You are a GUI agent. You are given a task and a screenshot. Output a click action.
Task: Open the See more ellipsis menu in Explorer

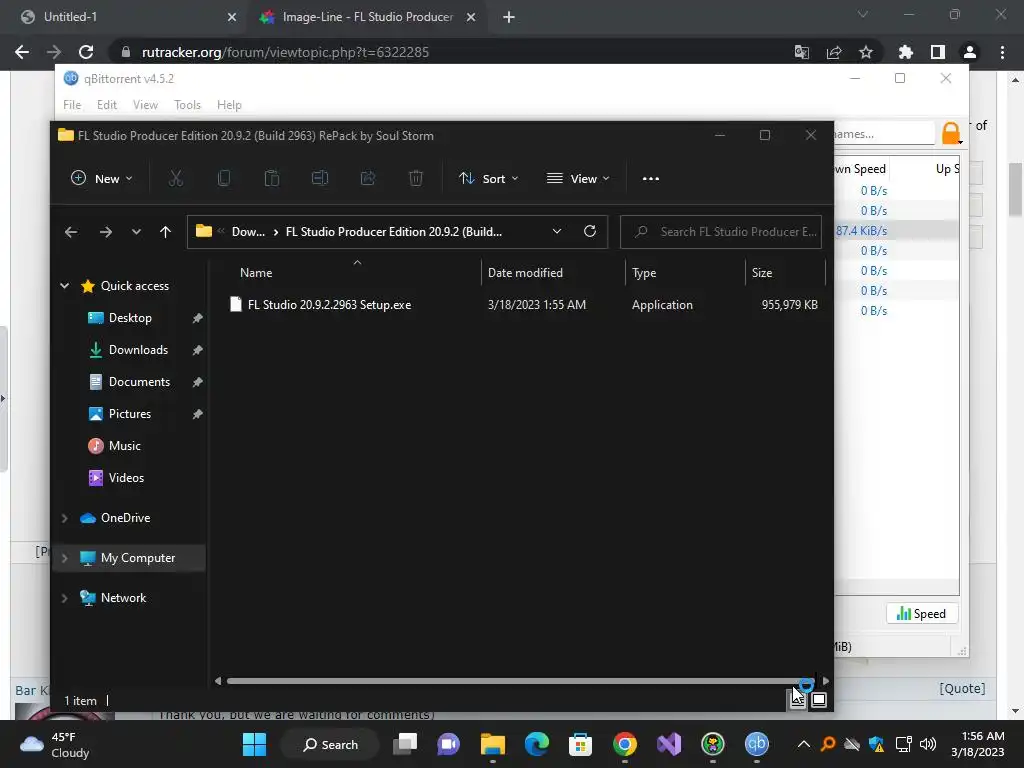tap(650, 178)
